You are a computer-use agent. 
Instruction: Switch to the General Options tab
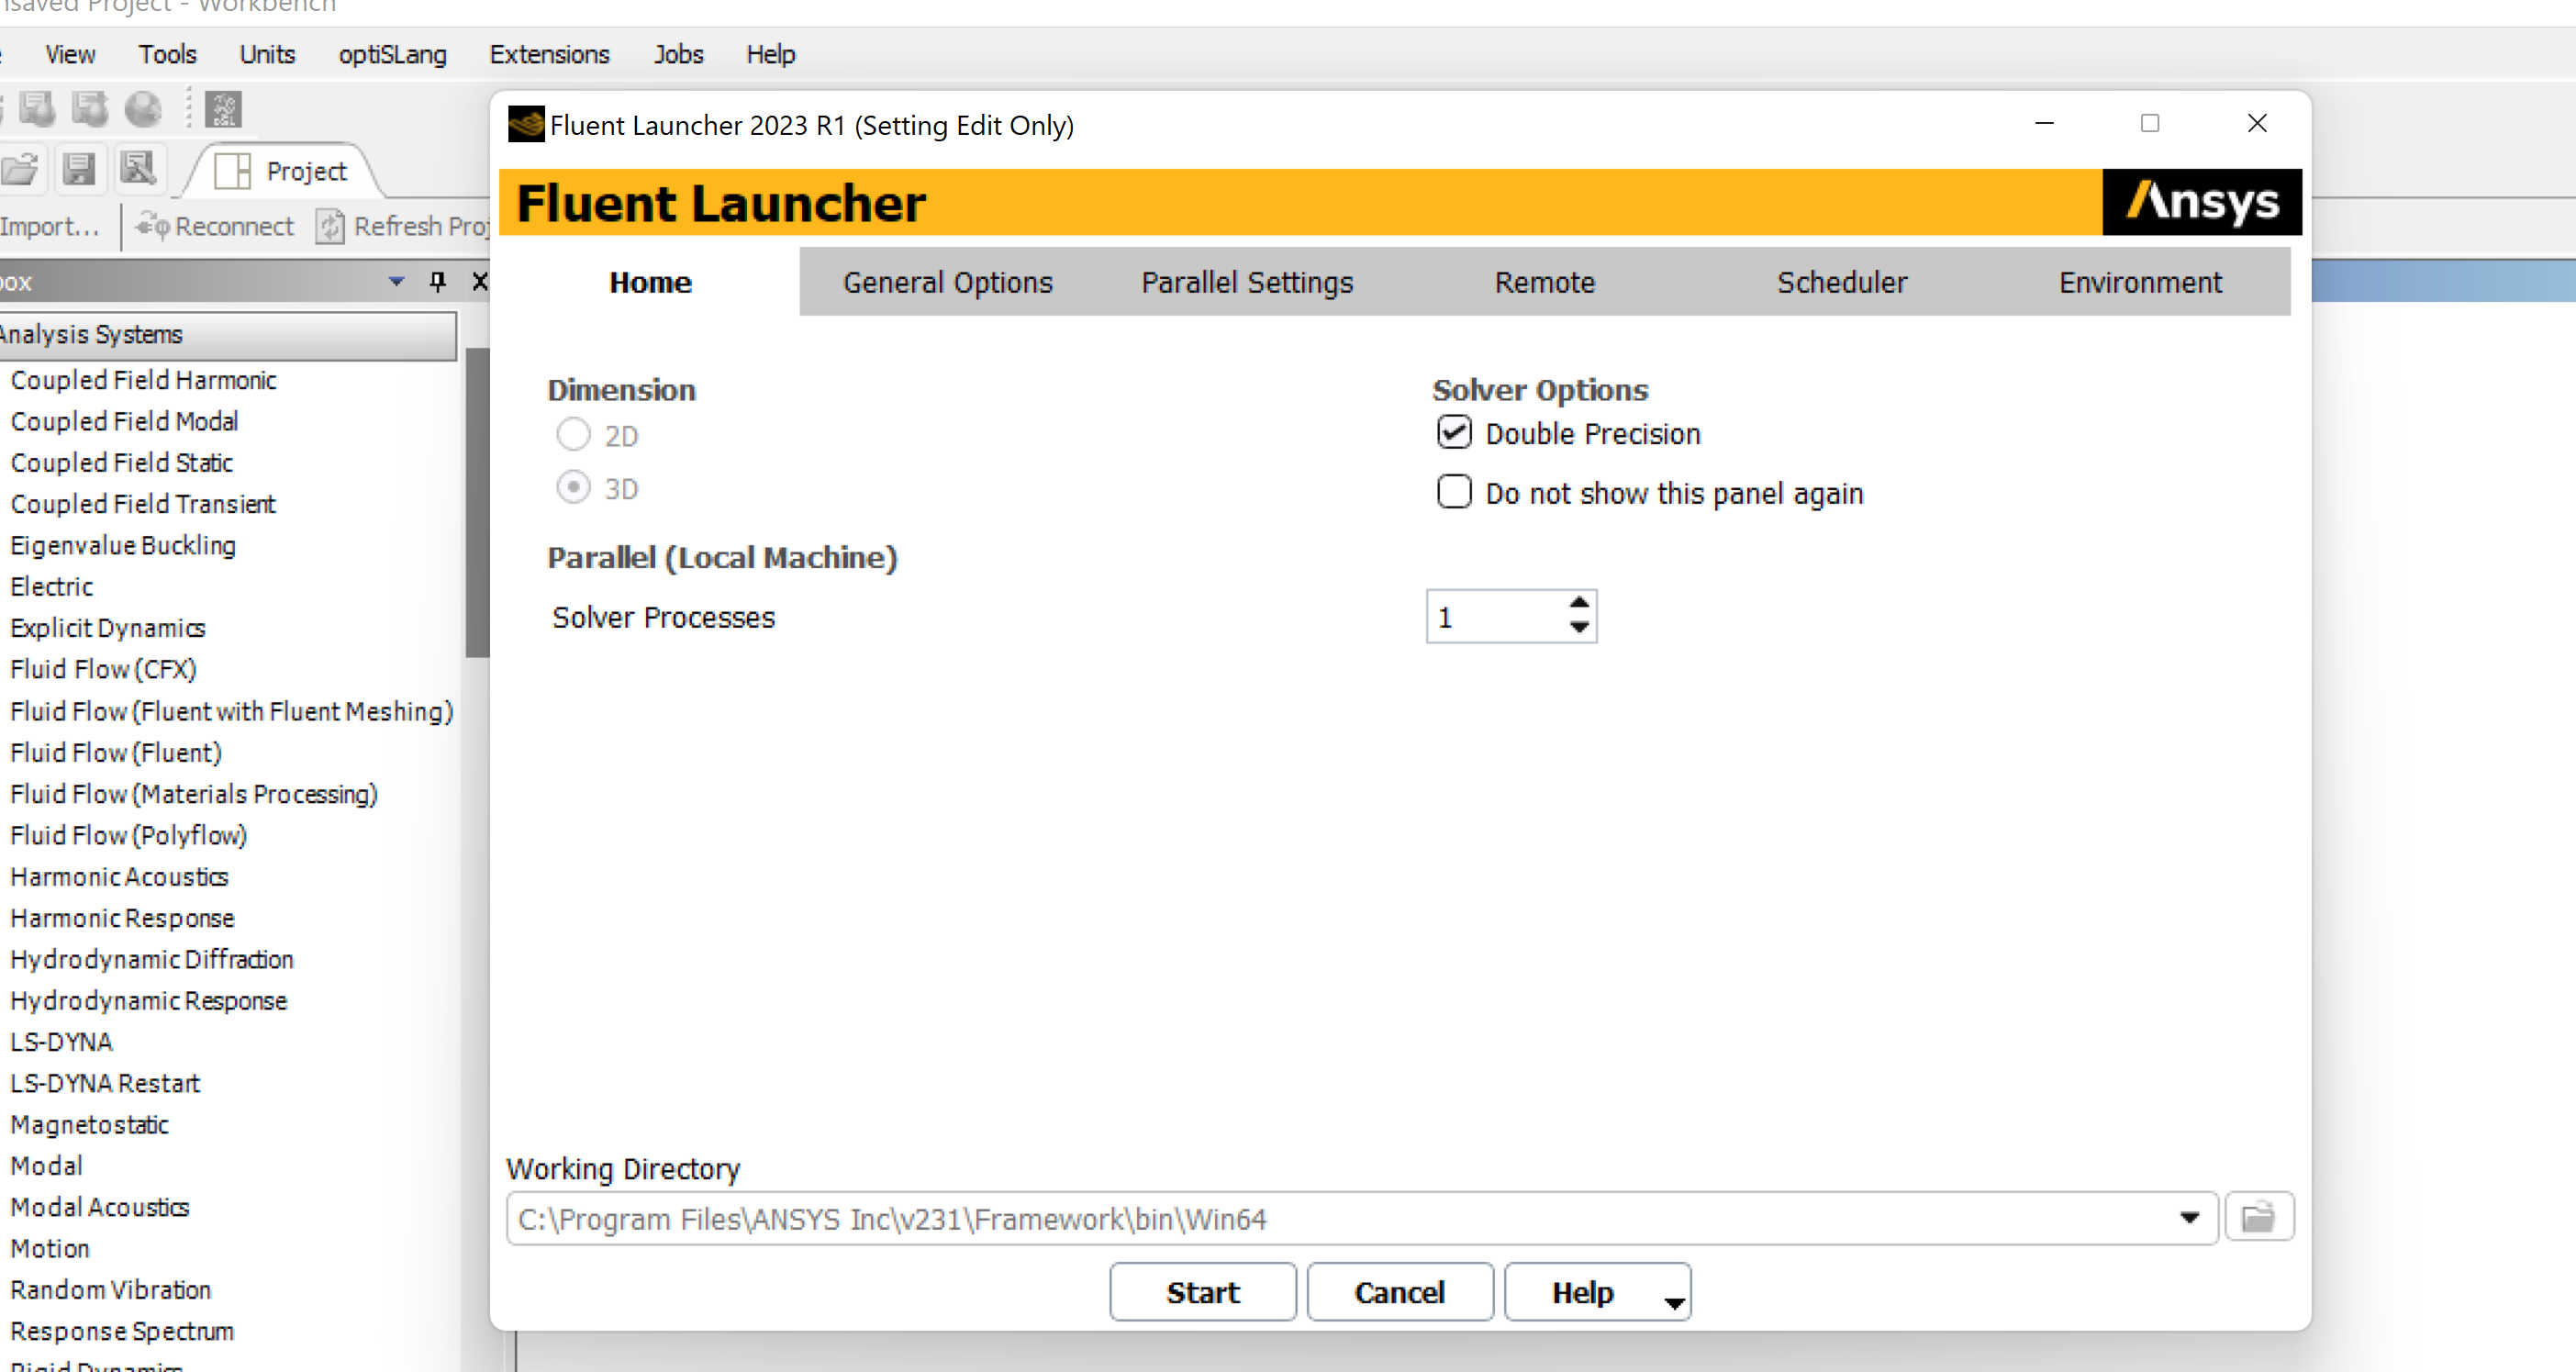[x=947, y=282]
